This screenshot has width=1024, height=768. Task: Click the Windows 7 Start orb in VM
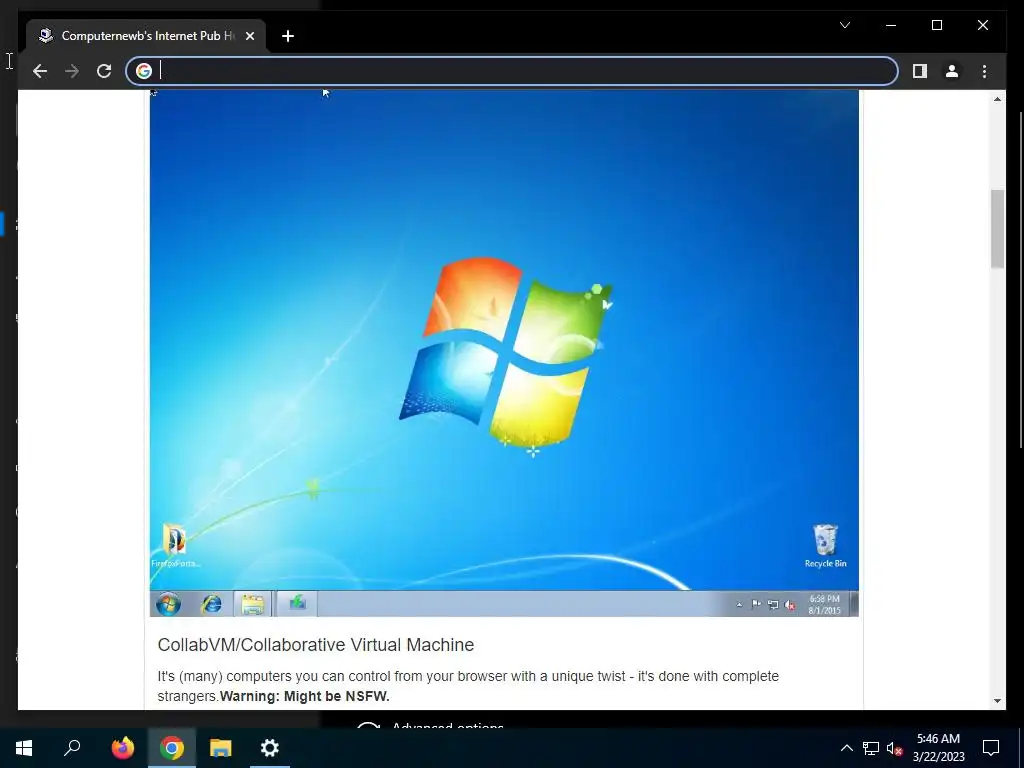(x=168, y=604)
